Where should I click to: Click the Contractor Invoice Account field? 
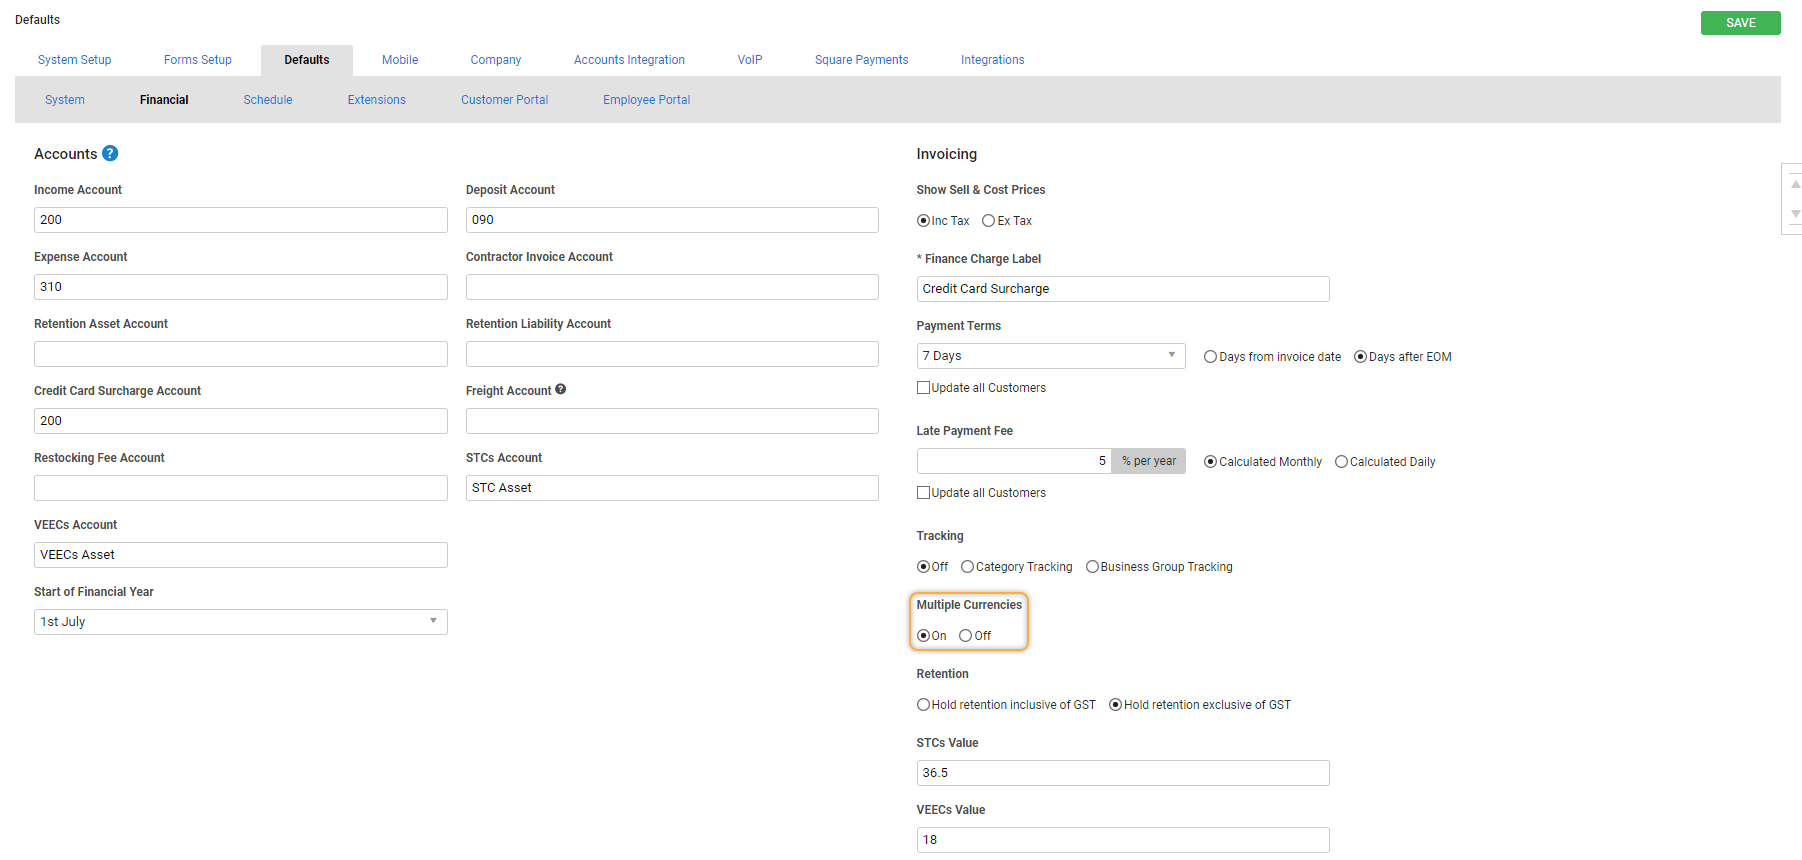click(672, 287)
